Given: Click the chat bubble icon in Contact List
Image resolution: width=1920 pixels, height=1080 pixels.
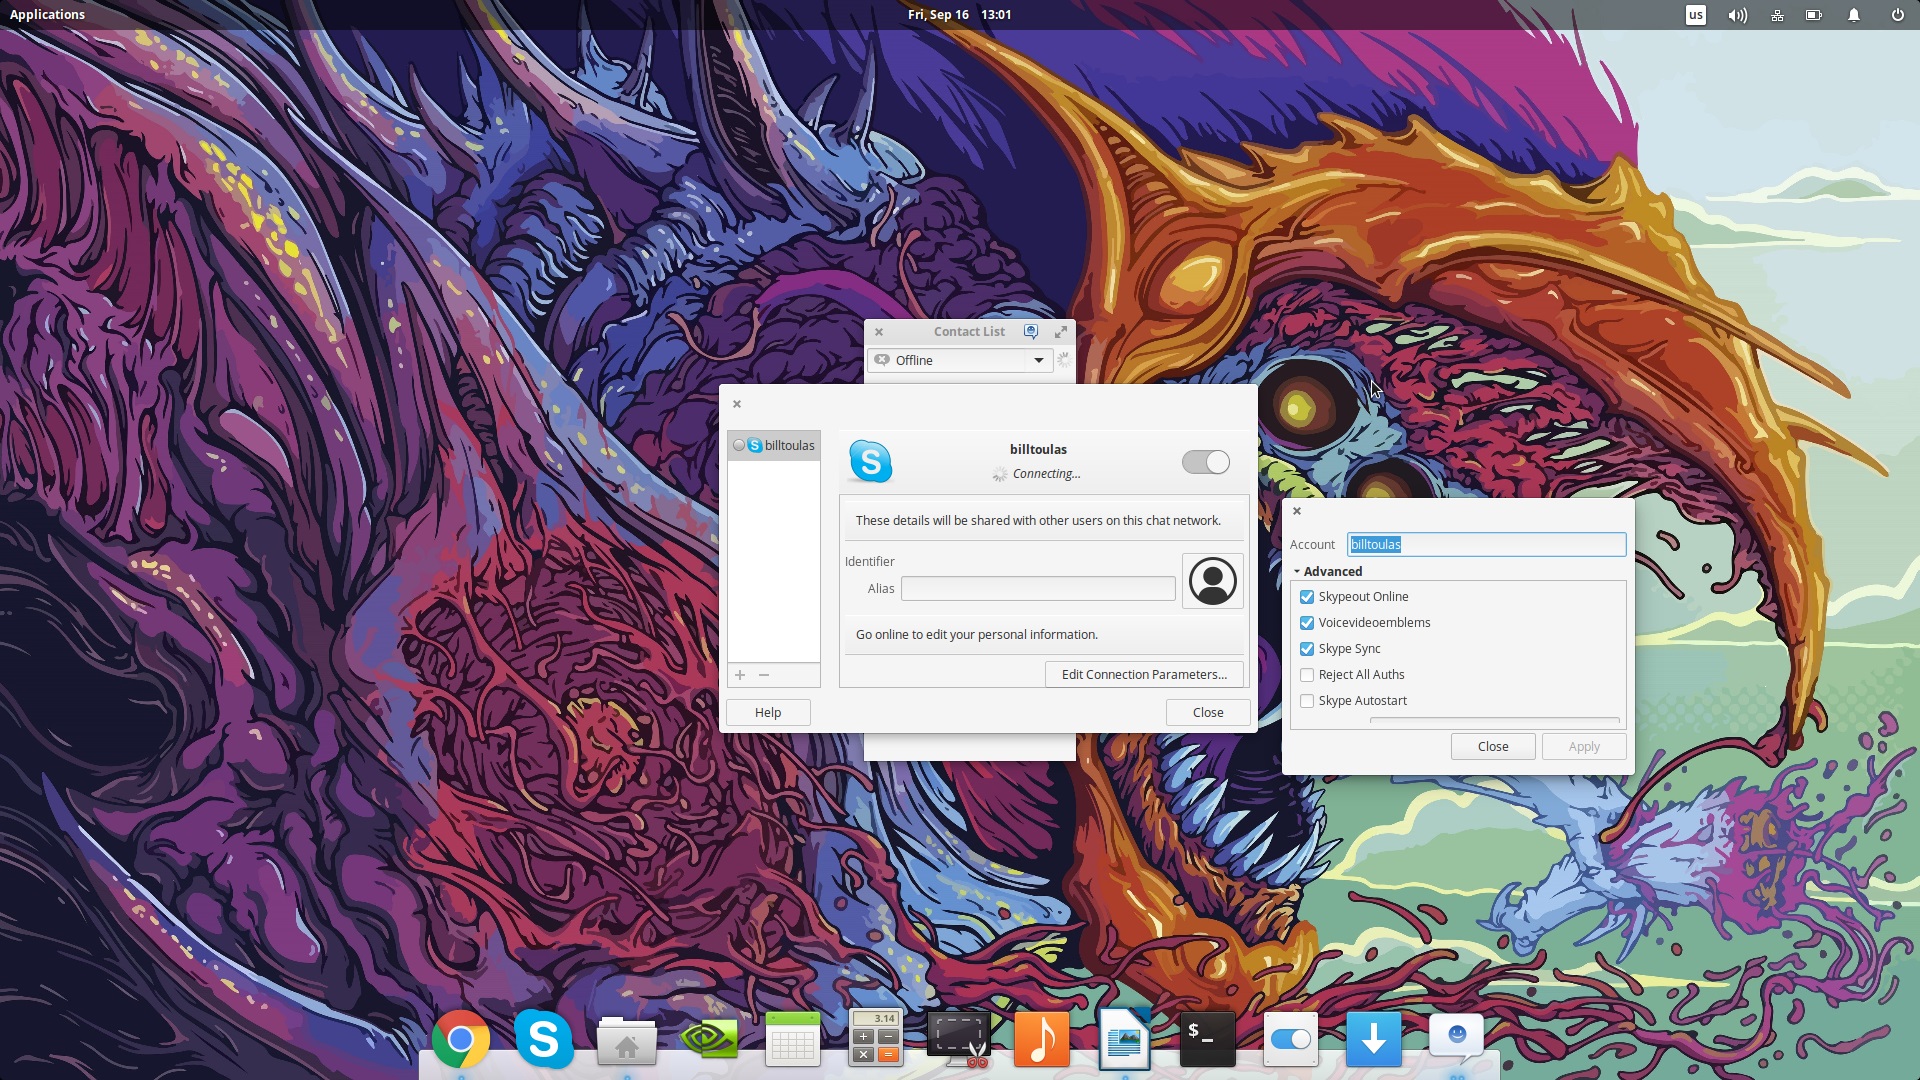Looking at the screenshot, I should click(1031, 332).
